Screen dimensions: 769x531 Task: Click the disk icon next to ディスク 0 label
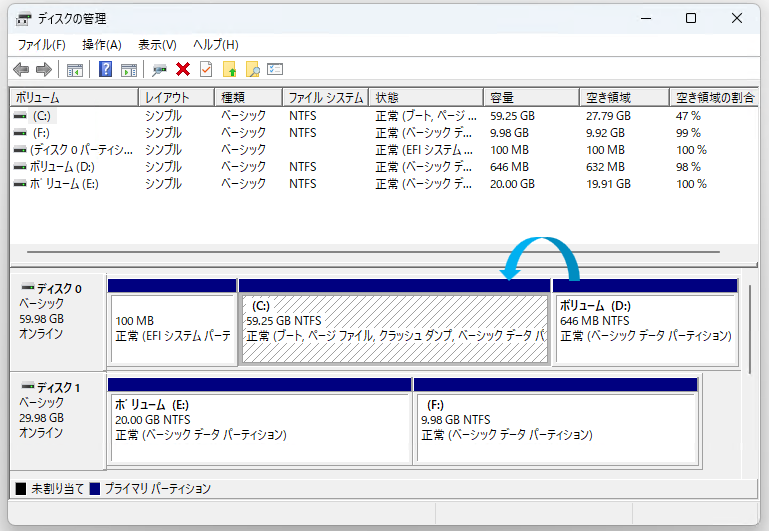(28, 287)
